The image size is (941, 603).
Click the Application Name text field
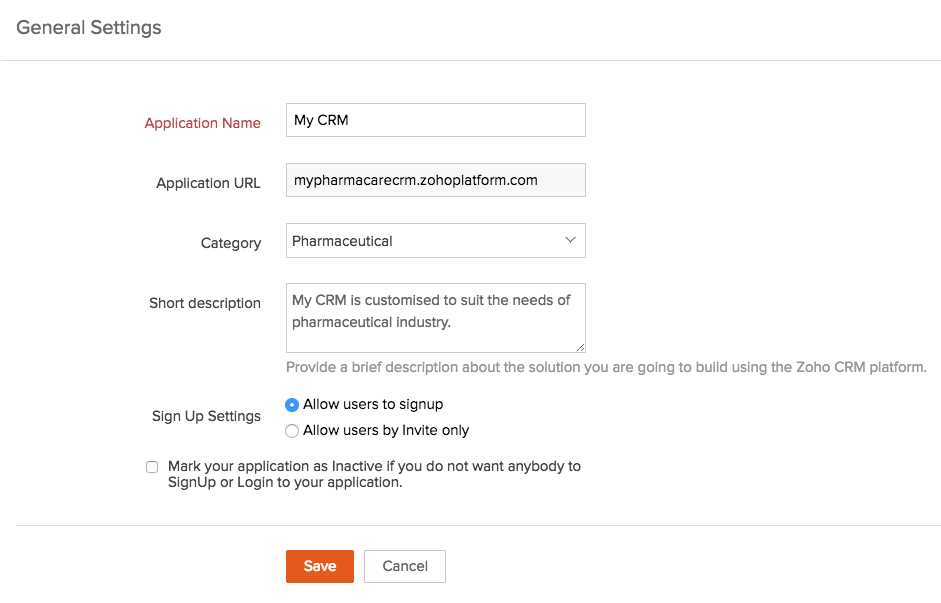(x=435, y=120)
